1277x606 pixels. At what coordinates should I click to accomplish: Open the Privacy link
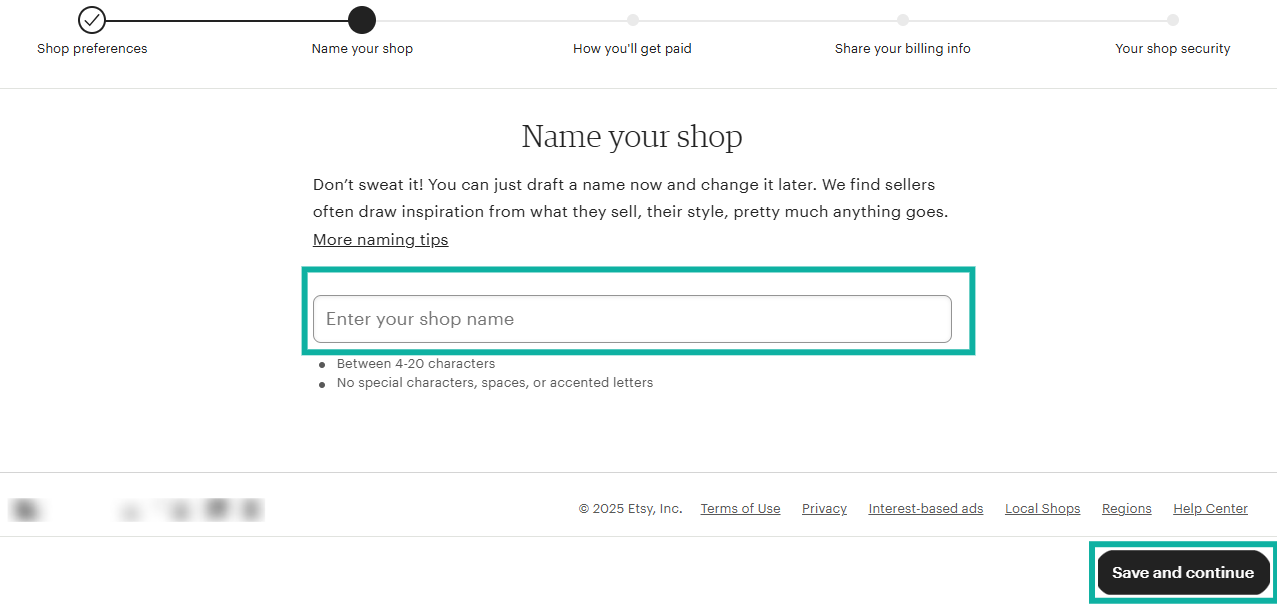tap(823, 508)
